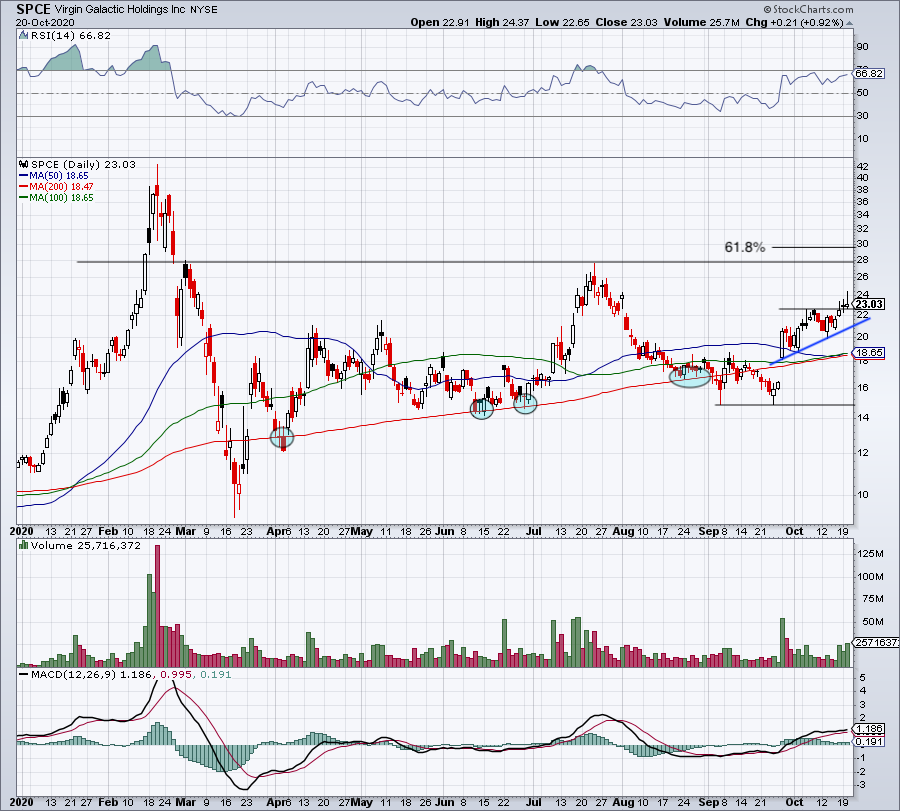The height and width of the screenshot is (811, 900).
Task: Click the 100M label on volume axis
Action: [870, 576]
